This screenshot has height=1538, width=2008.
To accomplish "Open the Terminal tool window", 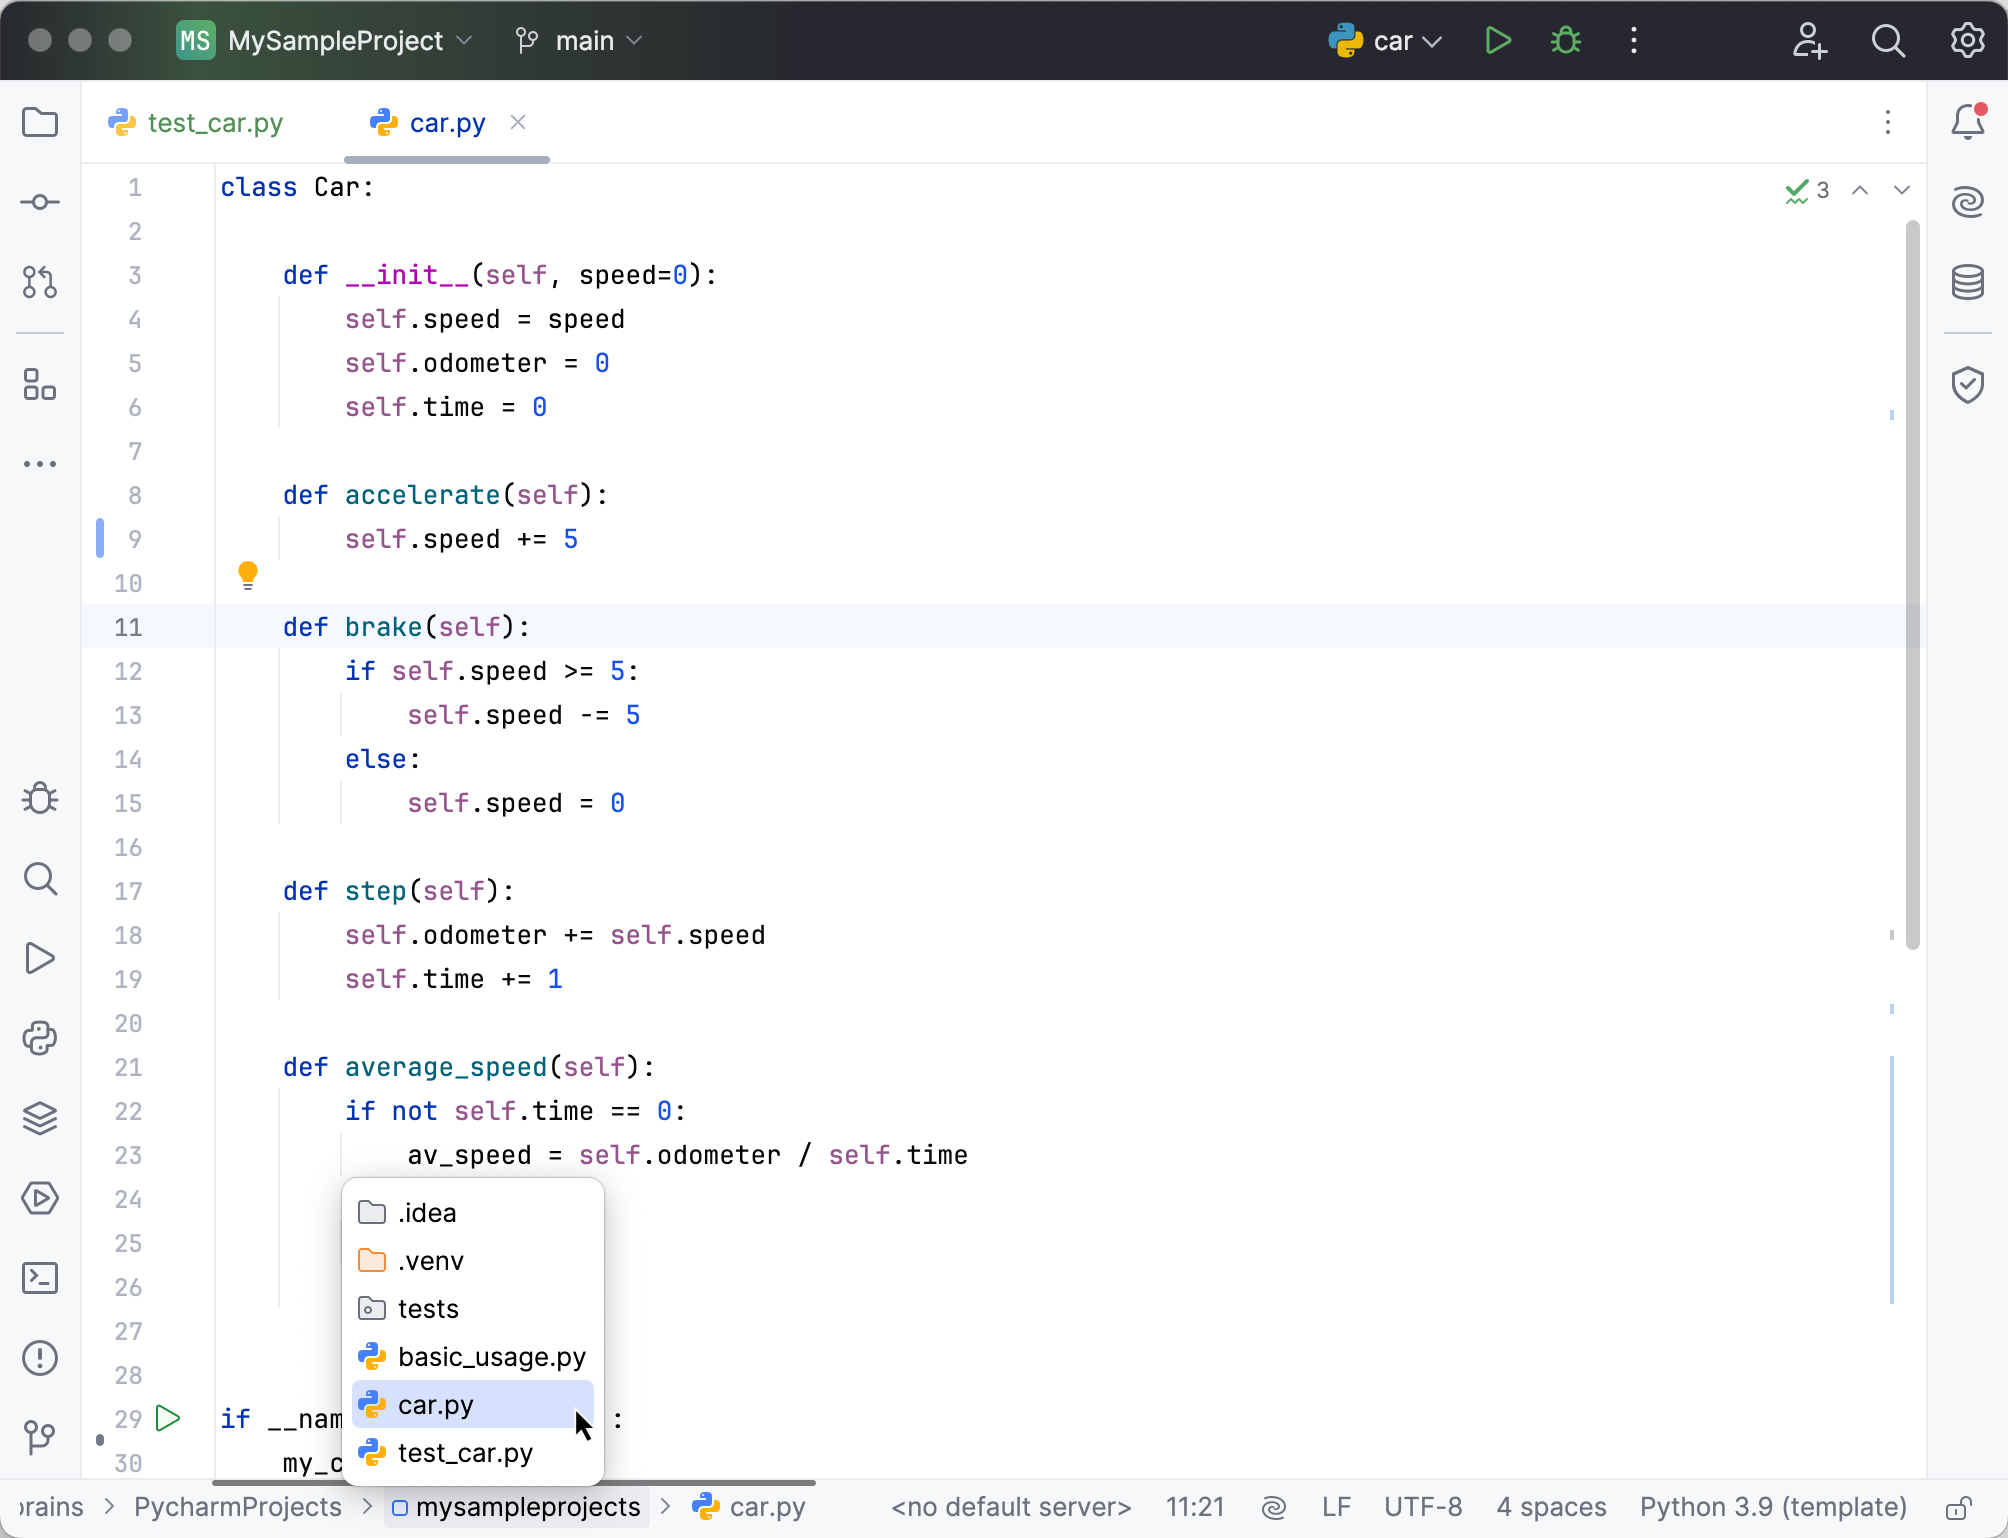I will point(40,1278).
